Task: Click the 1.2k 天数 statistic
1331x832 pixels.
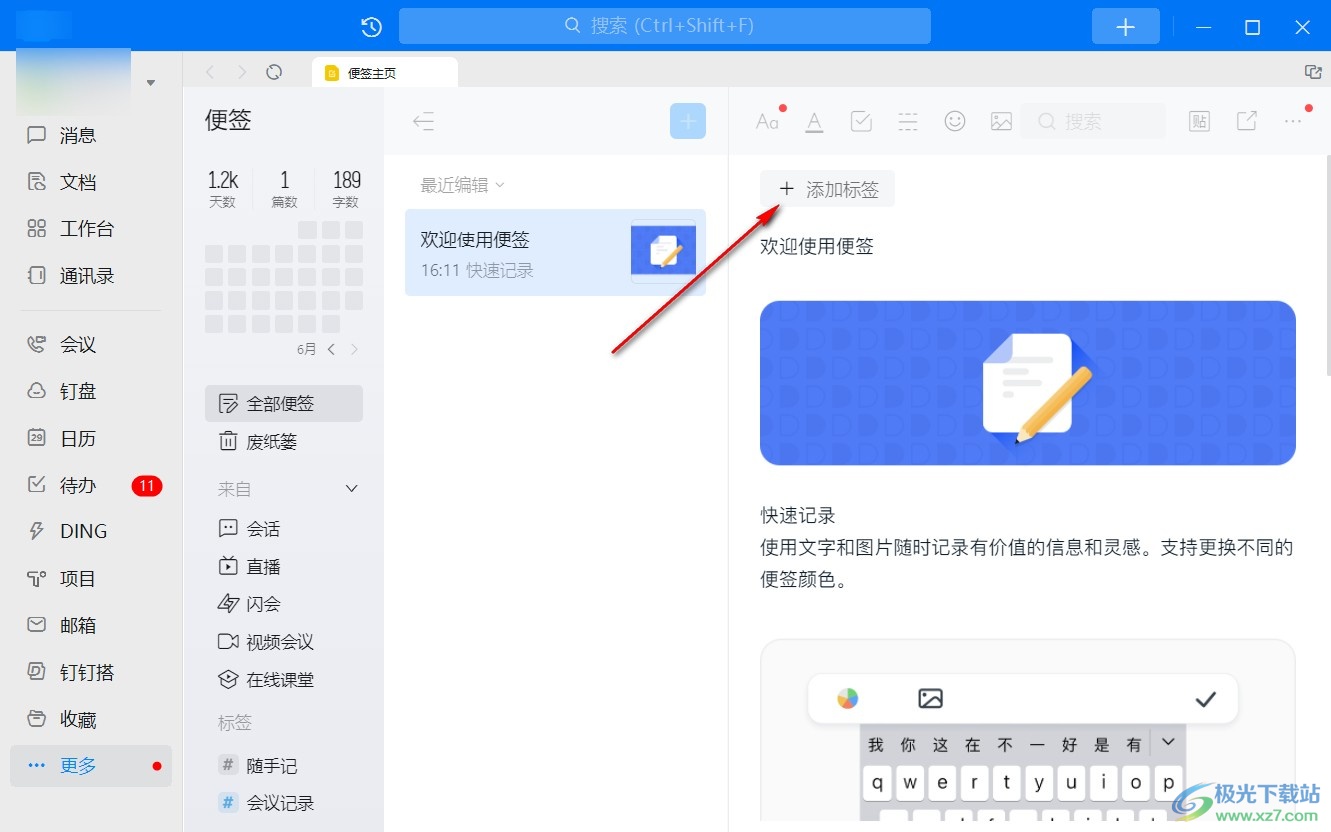Action: coord(222,188)
